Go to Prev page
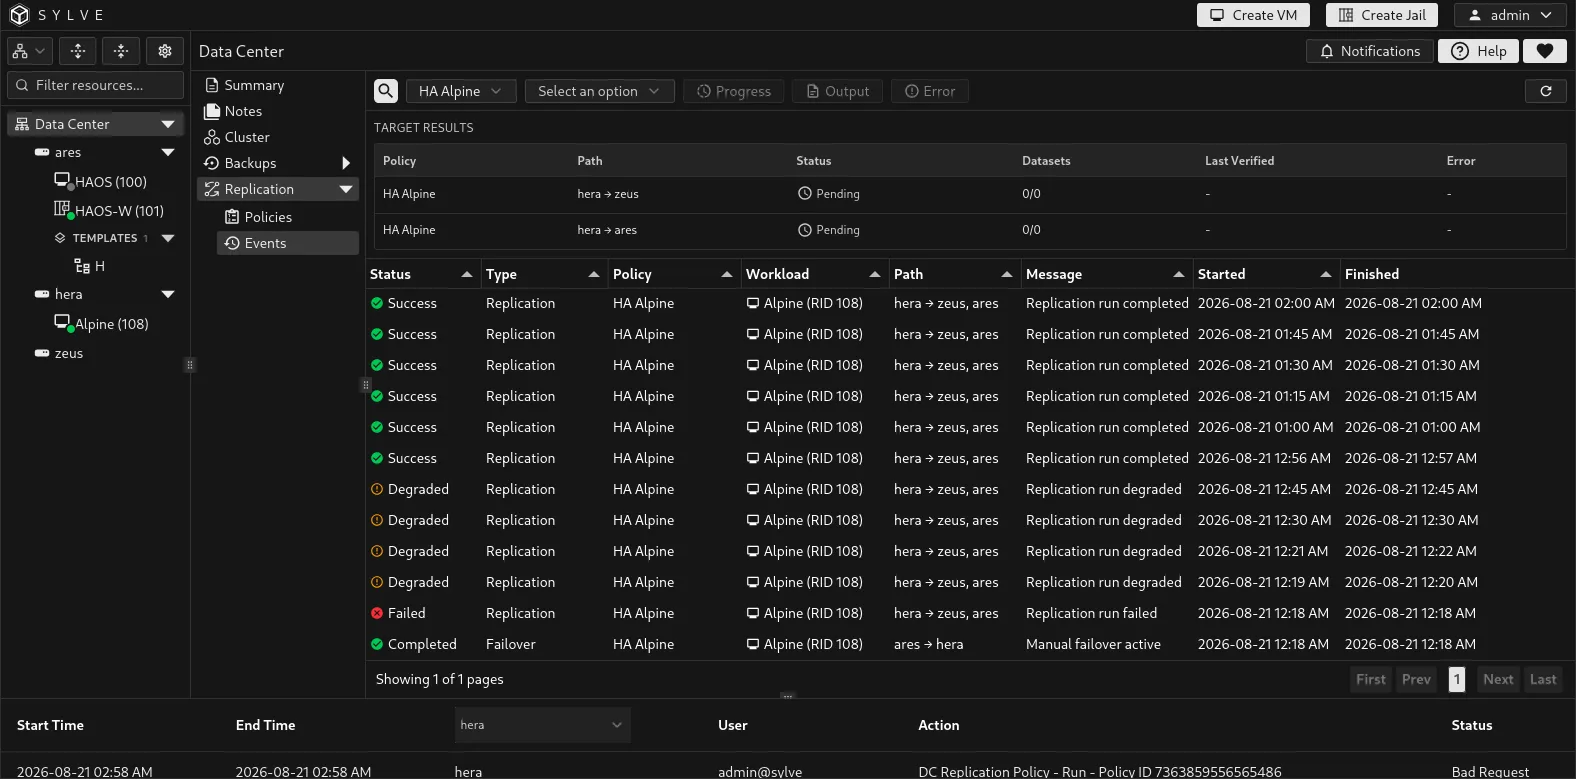 point(1416,679)
